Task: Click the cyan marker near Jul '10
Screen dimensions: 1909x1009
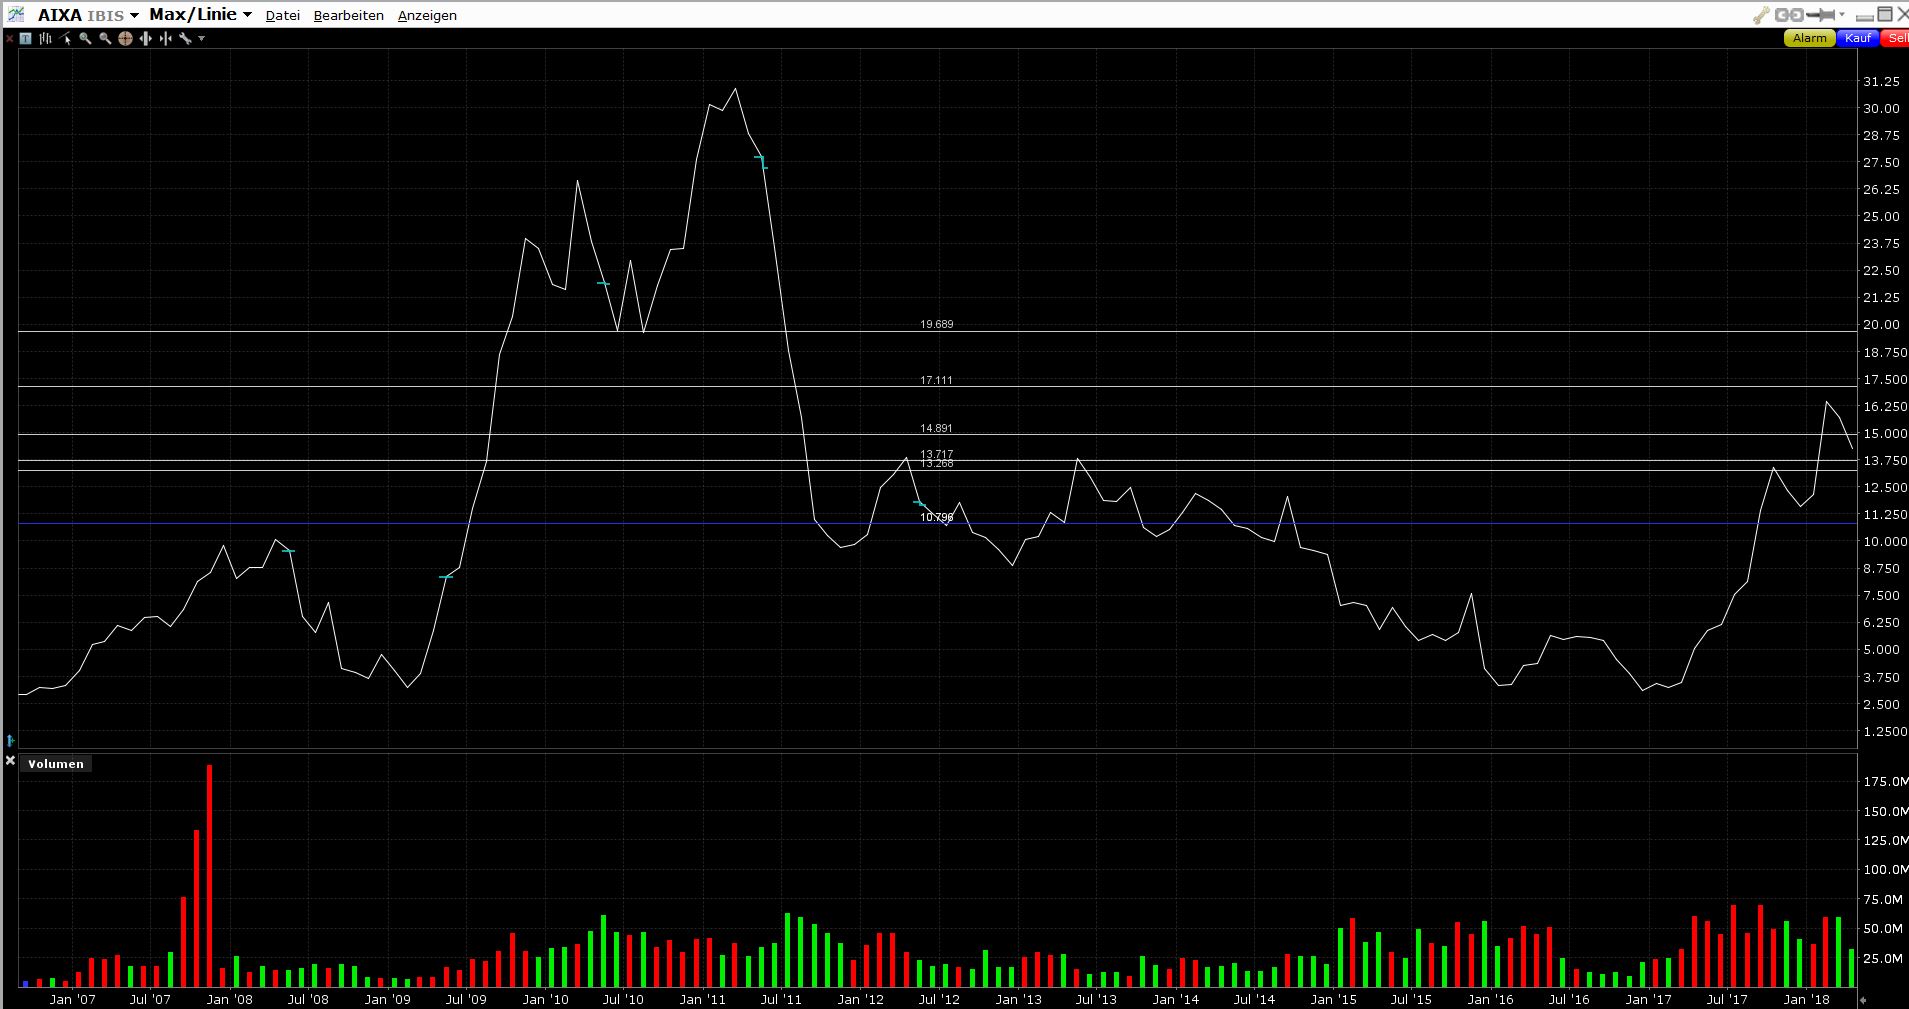Action: pos(603,284)
